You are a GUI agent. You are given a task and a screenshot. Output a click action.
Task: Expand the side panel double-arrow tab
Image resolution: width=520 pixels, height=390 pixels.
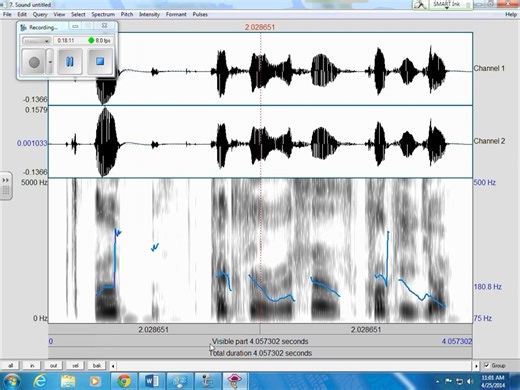point(6,180)
